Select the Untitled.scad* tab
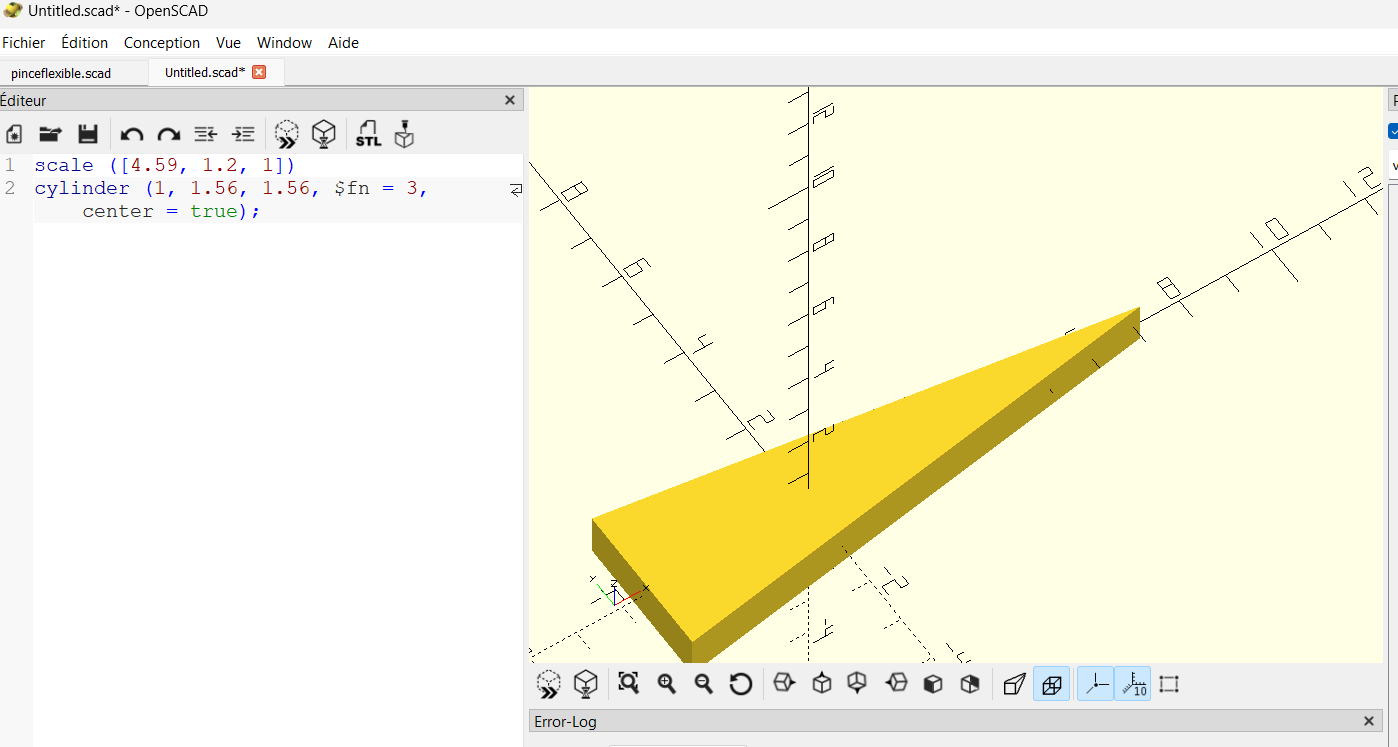1398x747 pixels. [205, 72]
